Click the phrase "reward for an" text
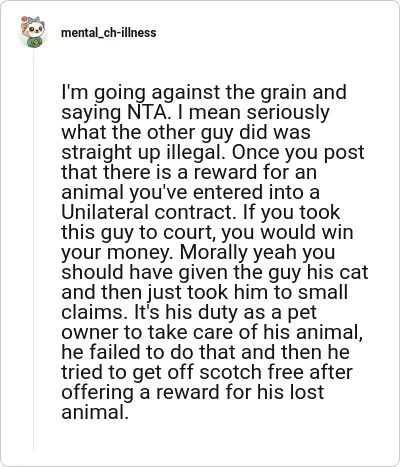The height and width of the screenshot is (467, 400). [x=253, y=172]
